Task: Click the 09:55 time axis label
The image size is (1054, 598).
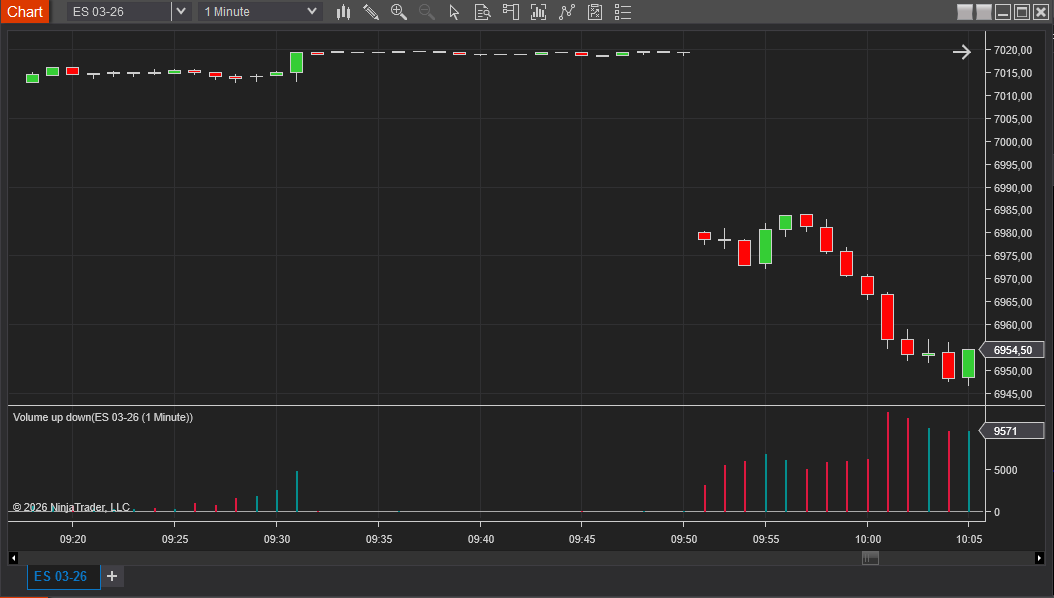Action: (766, 540)
